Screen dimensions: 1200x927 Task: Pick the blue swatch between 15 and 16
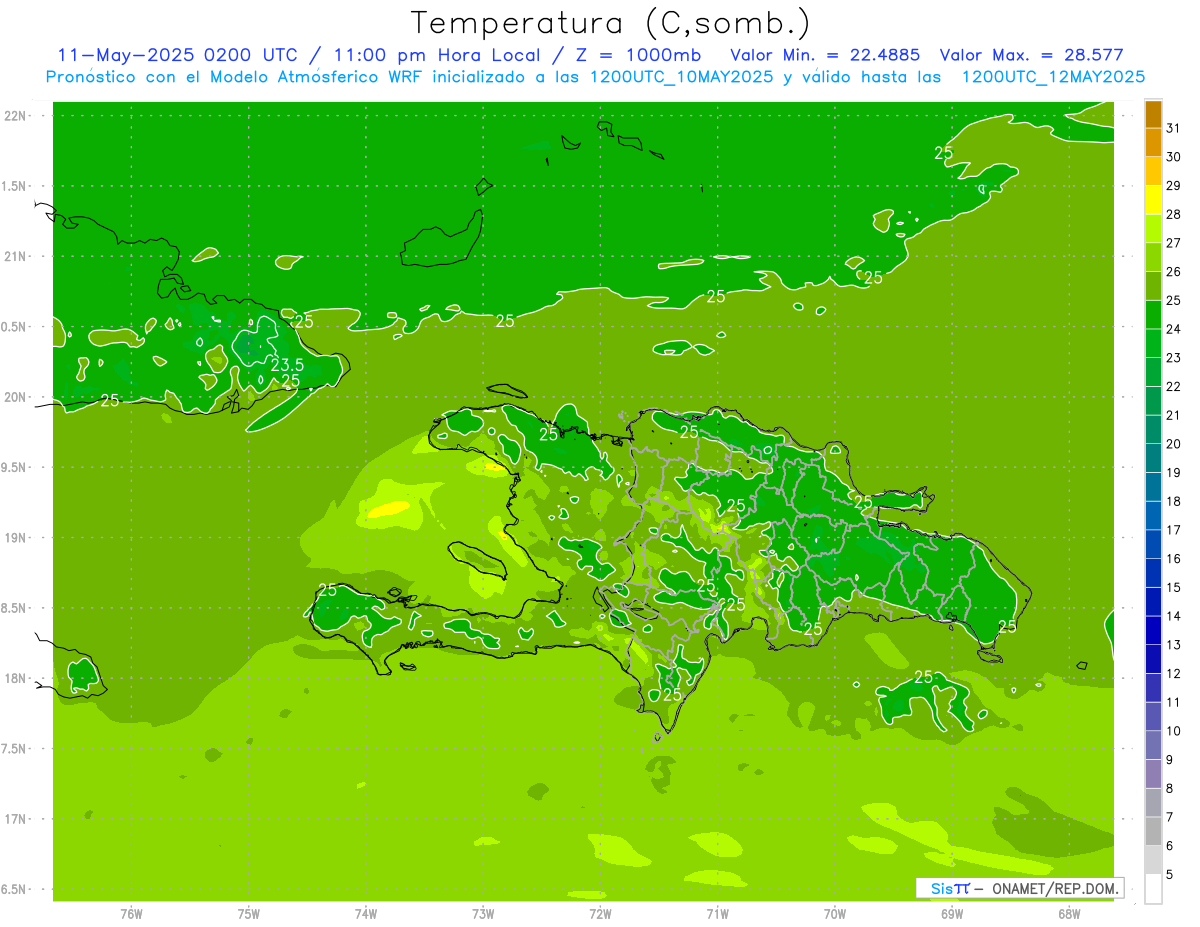pyautogui.click(x=1153, y=573)
